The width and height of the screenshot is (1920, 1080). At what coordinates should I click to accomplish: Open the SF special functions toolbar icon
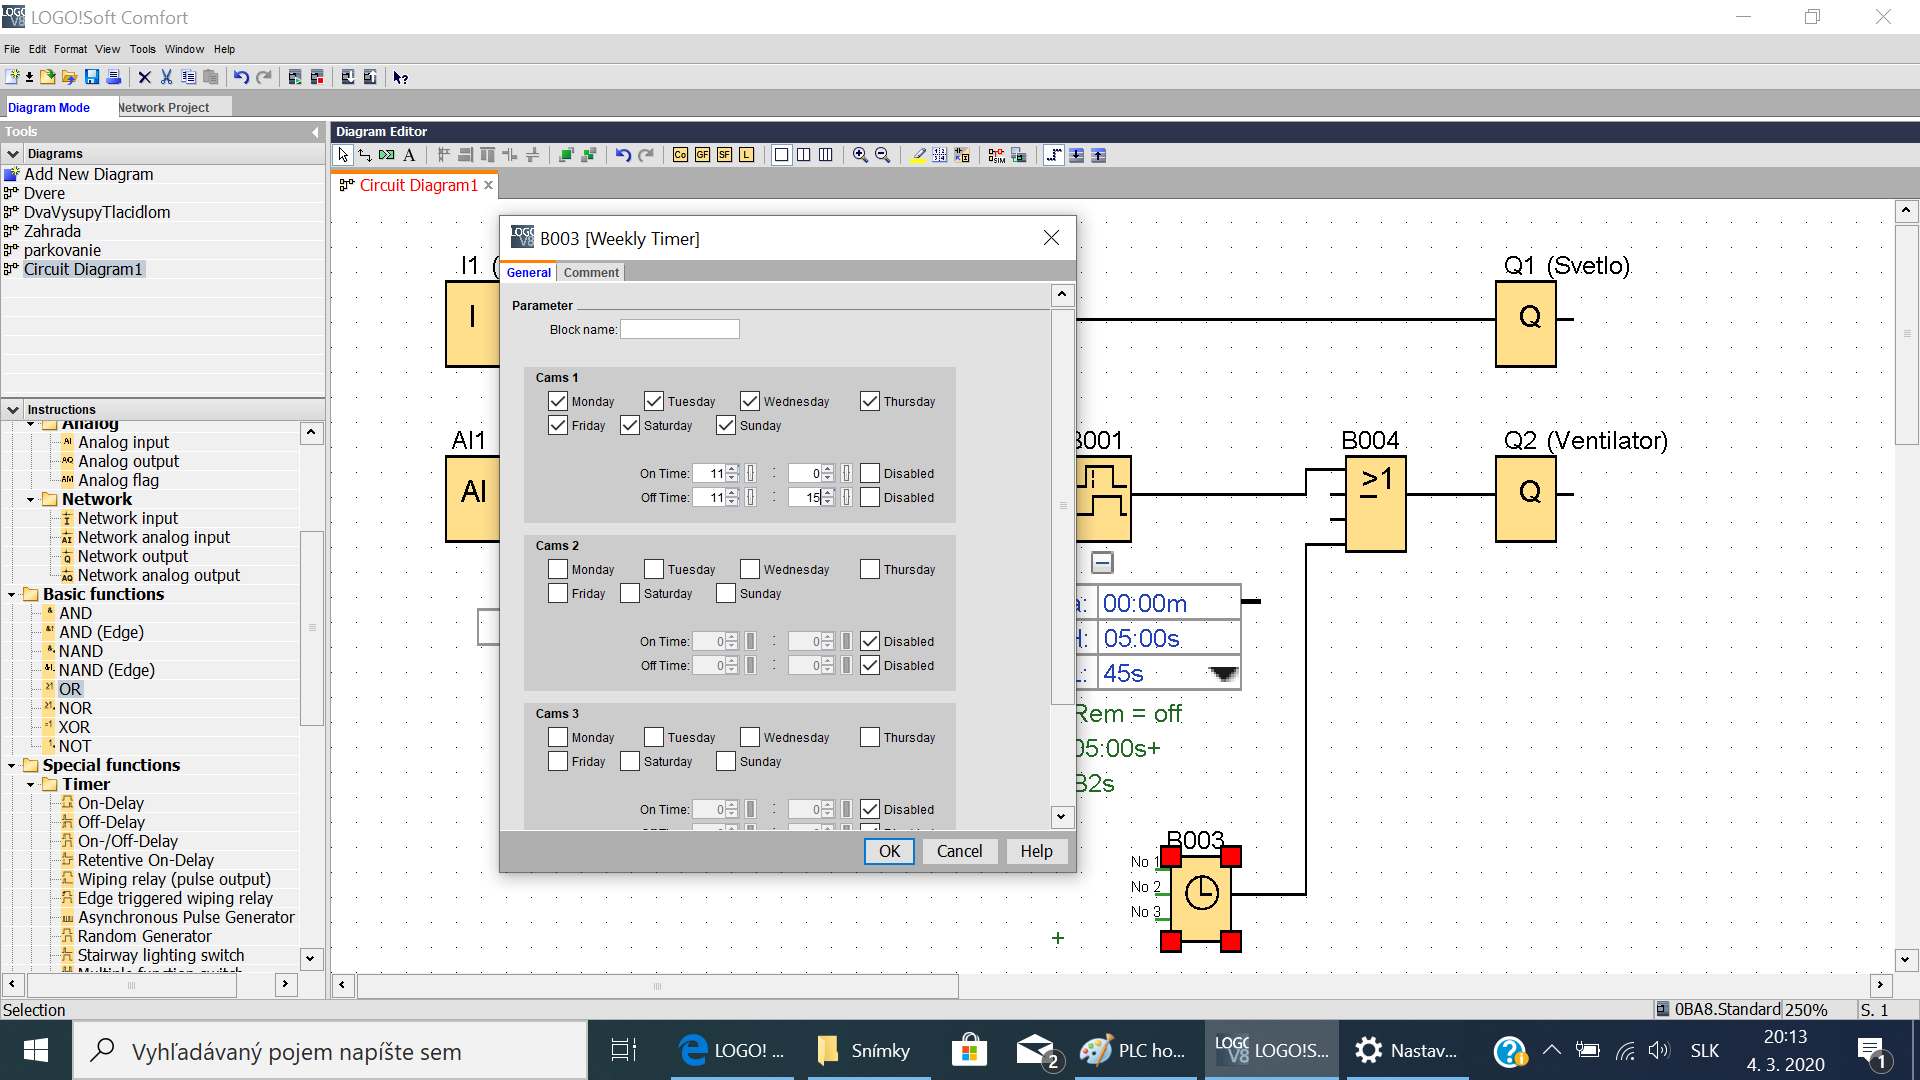click(724, 155)
